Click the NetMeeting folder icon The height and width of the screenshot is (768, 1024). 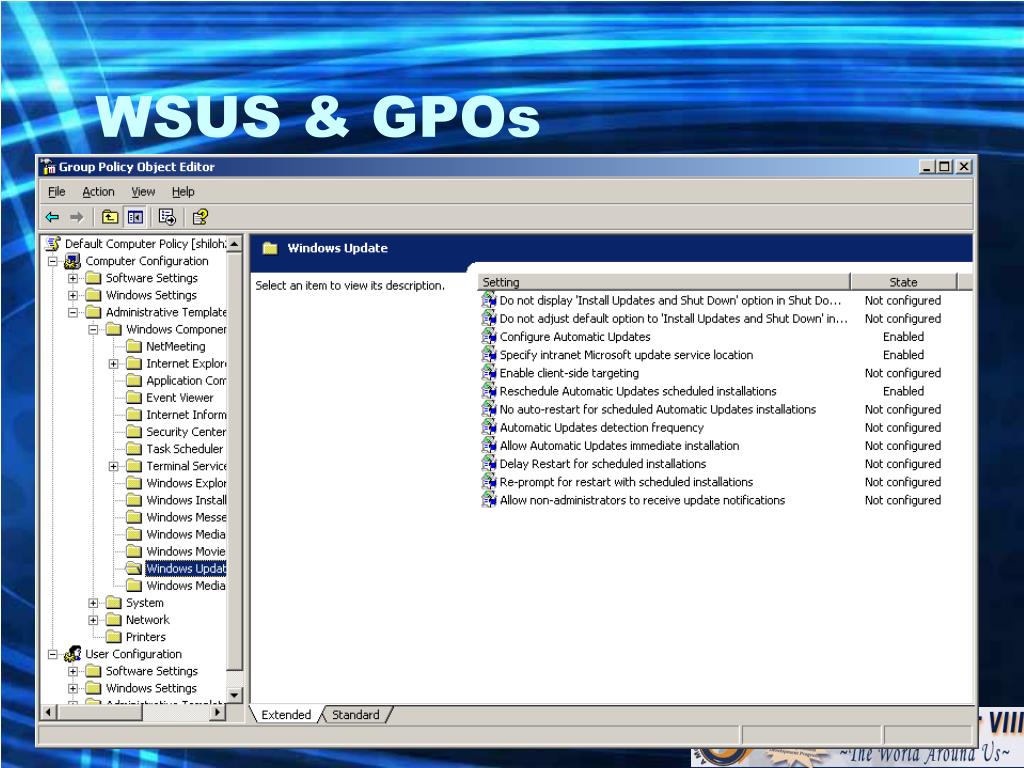[x=134, y=346]
